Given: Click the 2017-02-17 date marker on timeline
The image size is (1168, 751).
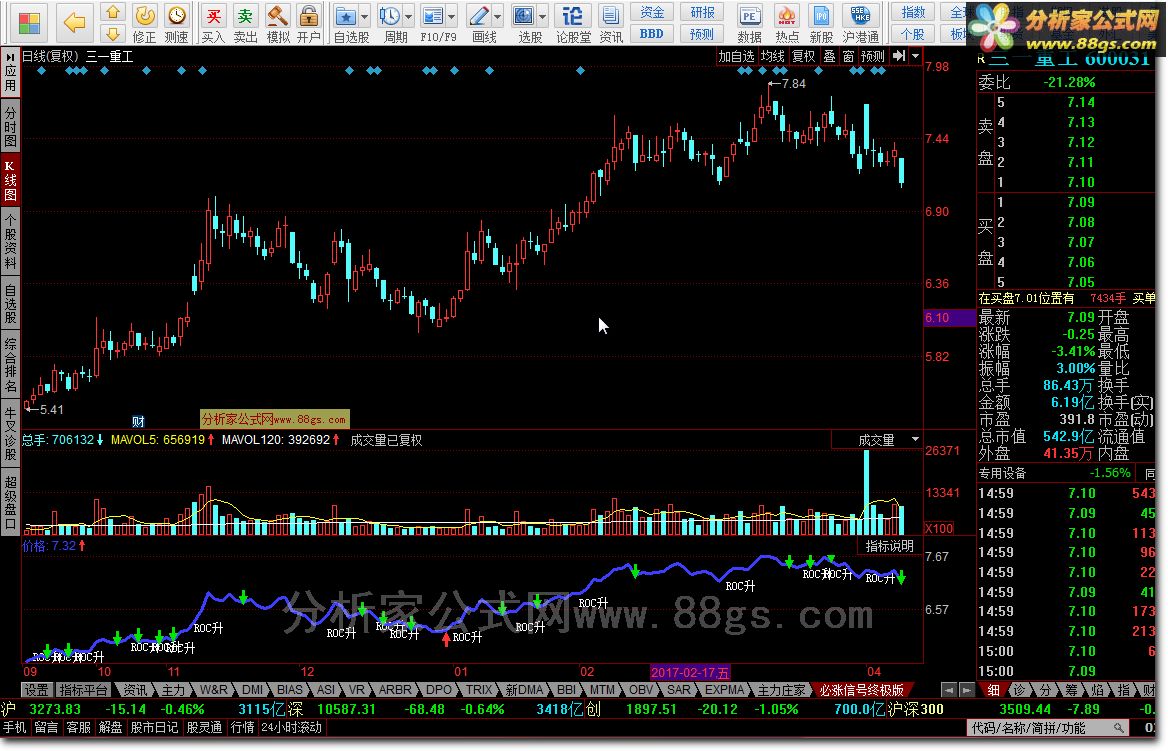Looking at the screenshot, I should (x=690, y=672).
